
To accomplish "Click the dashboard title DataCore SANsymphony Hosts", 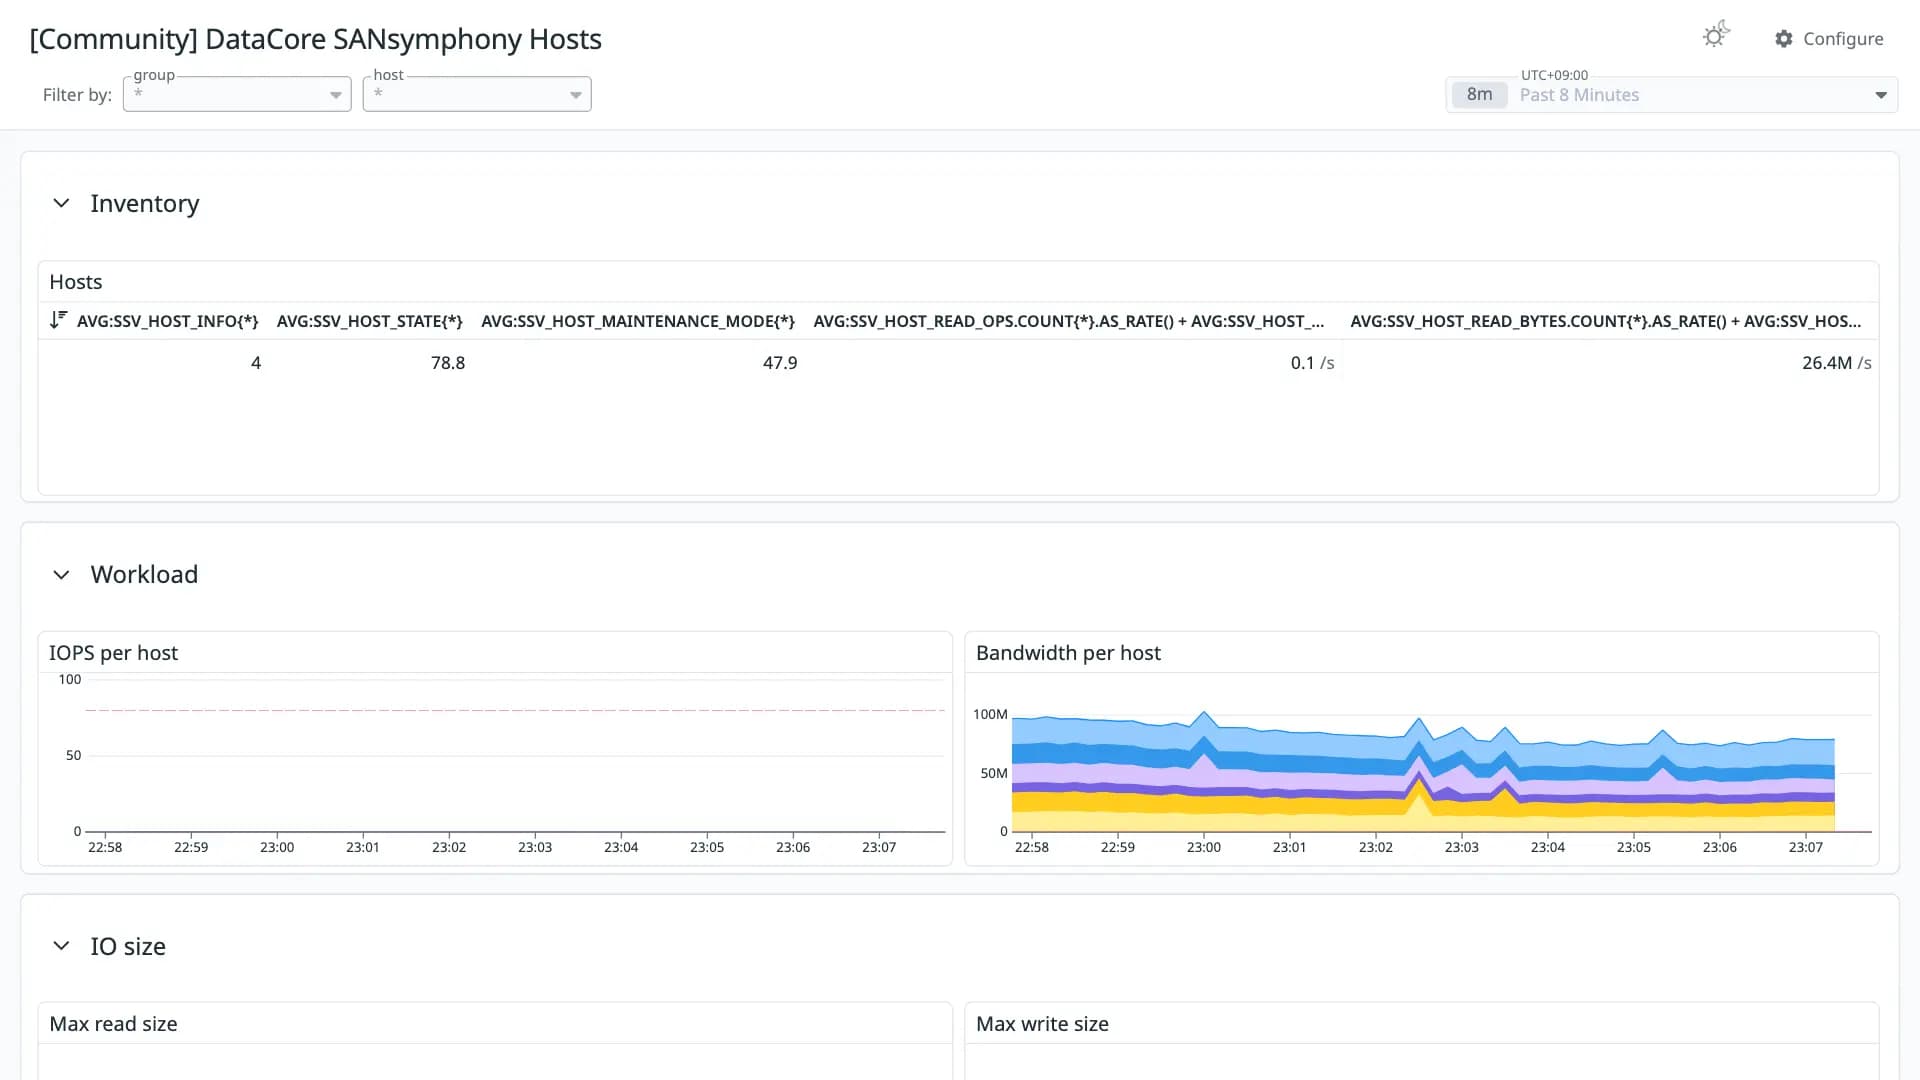I will (x=315, y=39).
